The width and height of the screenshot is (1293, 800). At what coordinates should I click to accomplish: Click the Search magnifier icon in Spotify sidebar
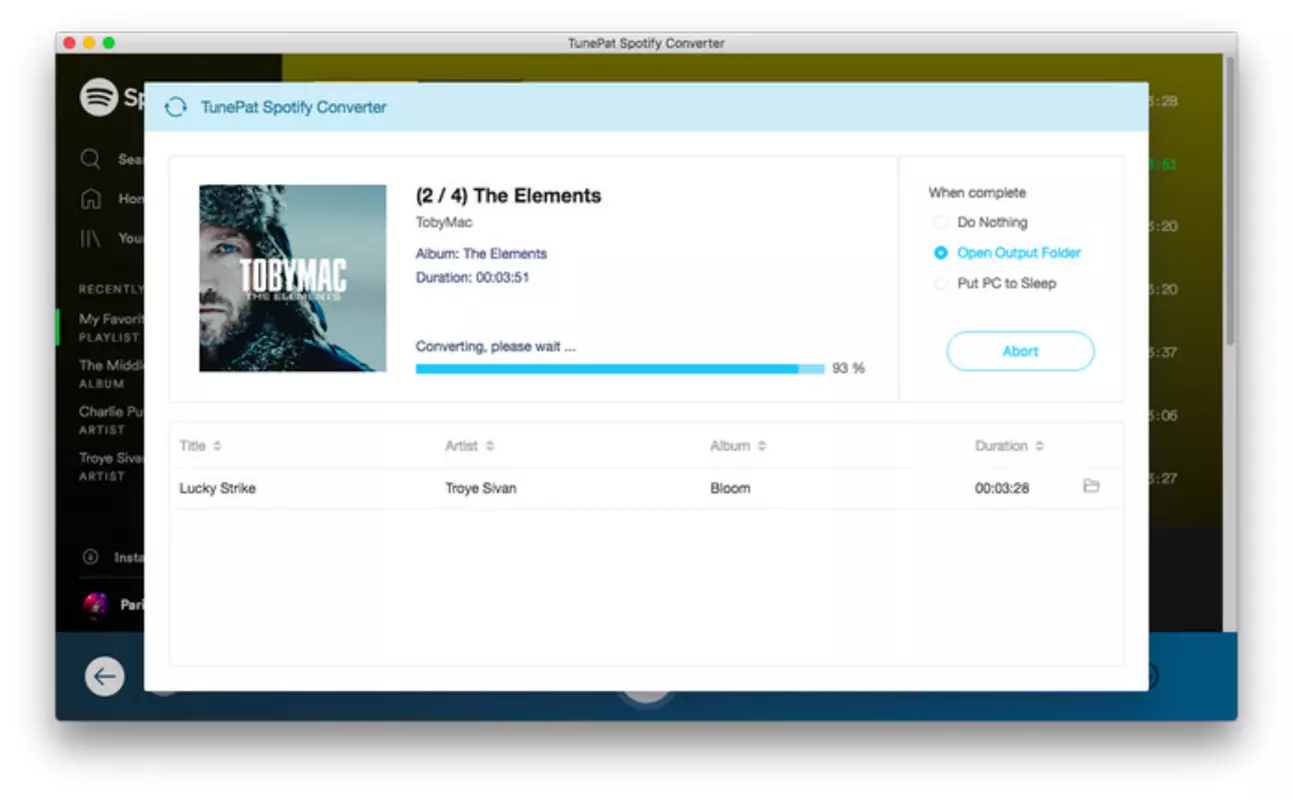coord(91,159)
